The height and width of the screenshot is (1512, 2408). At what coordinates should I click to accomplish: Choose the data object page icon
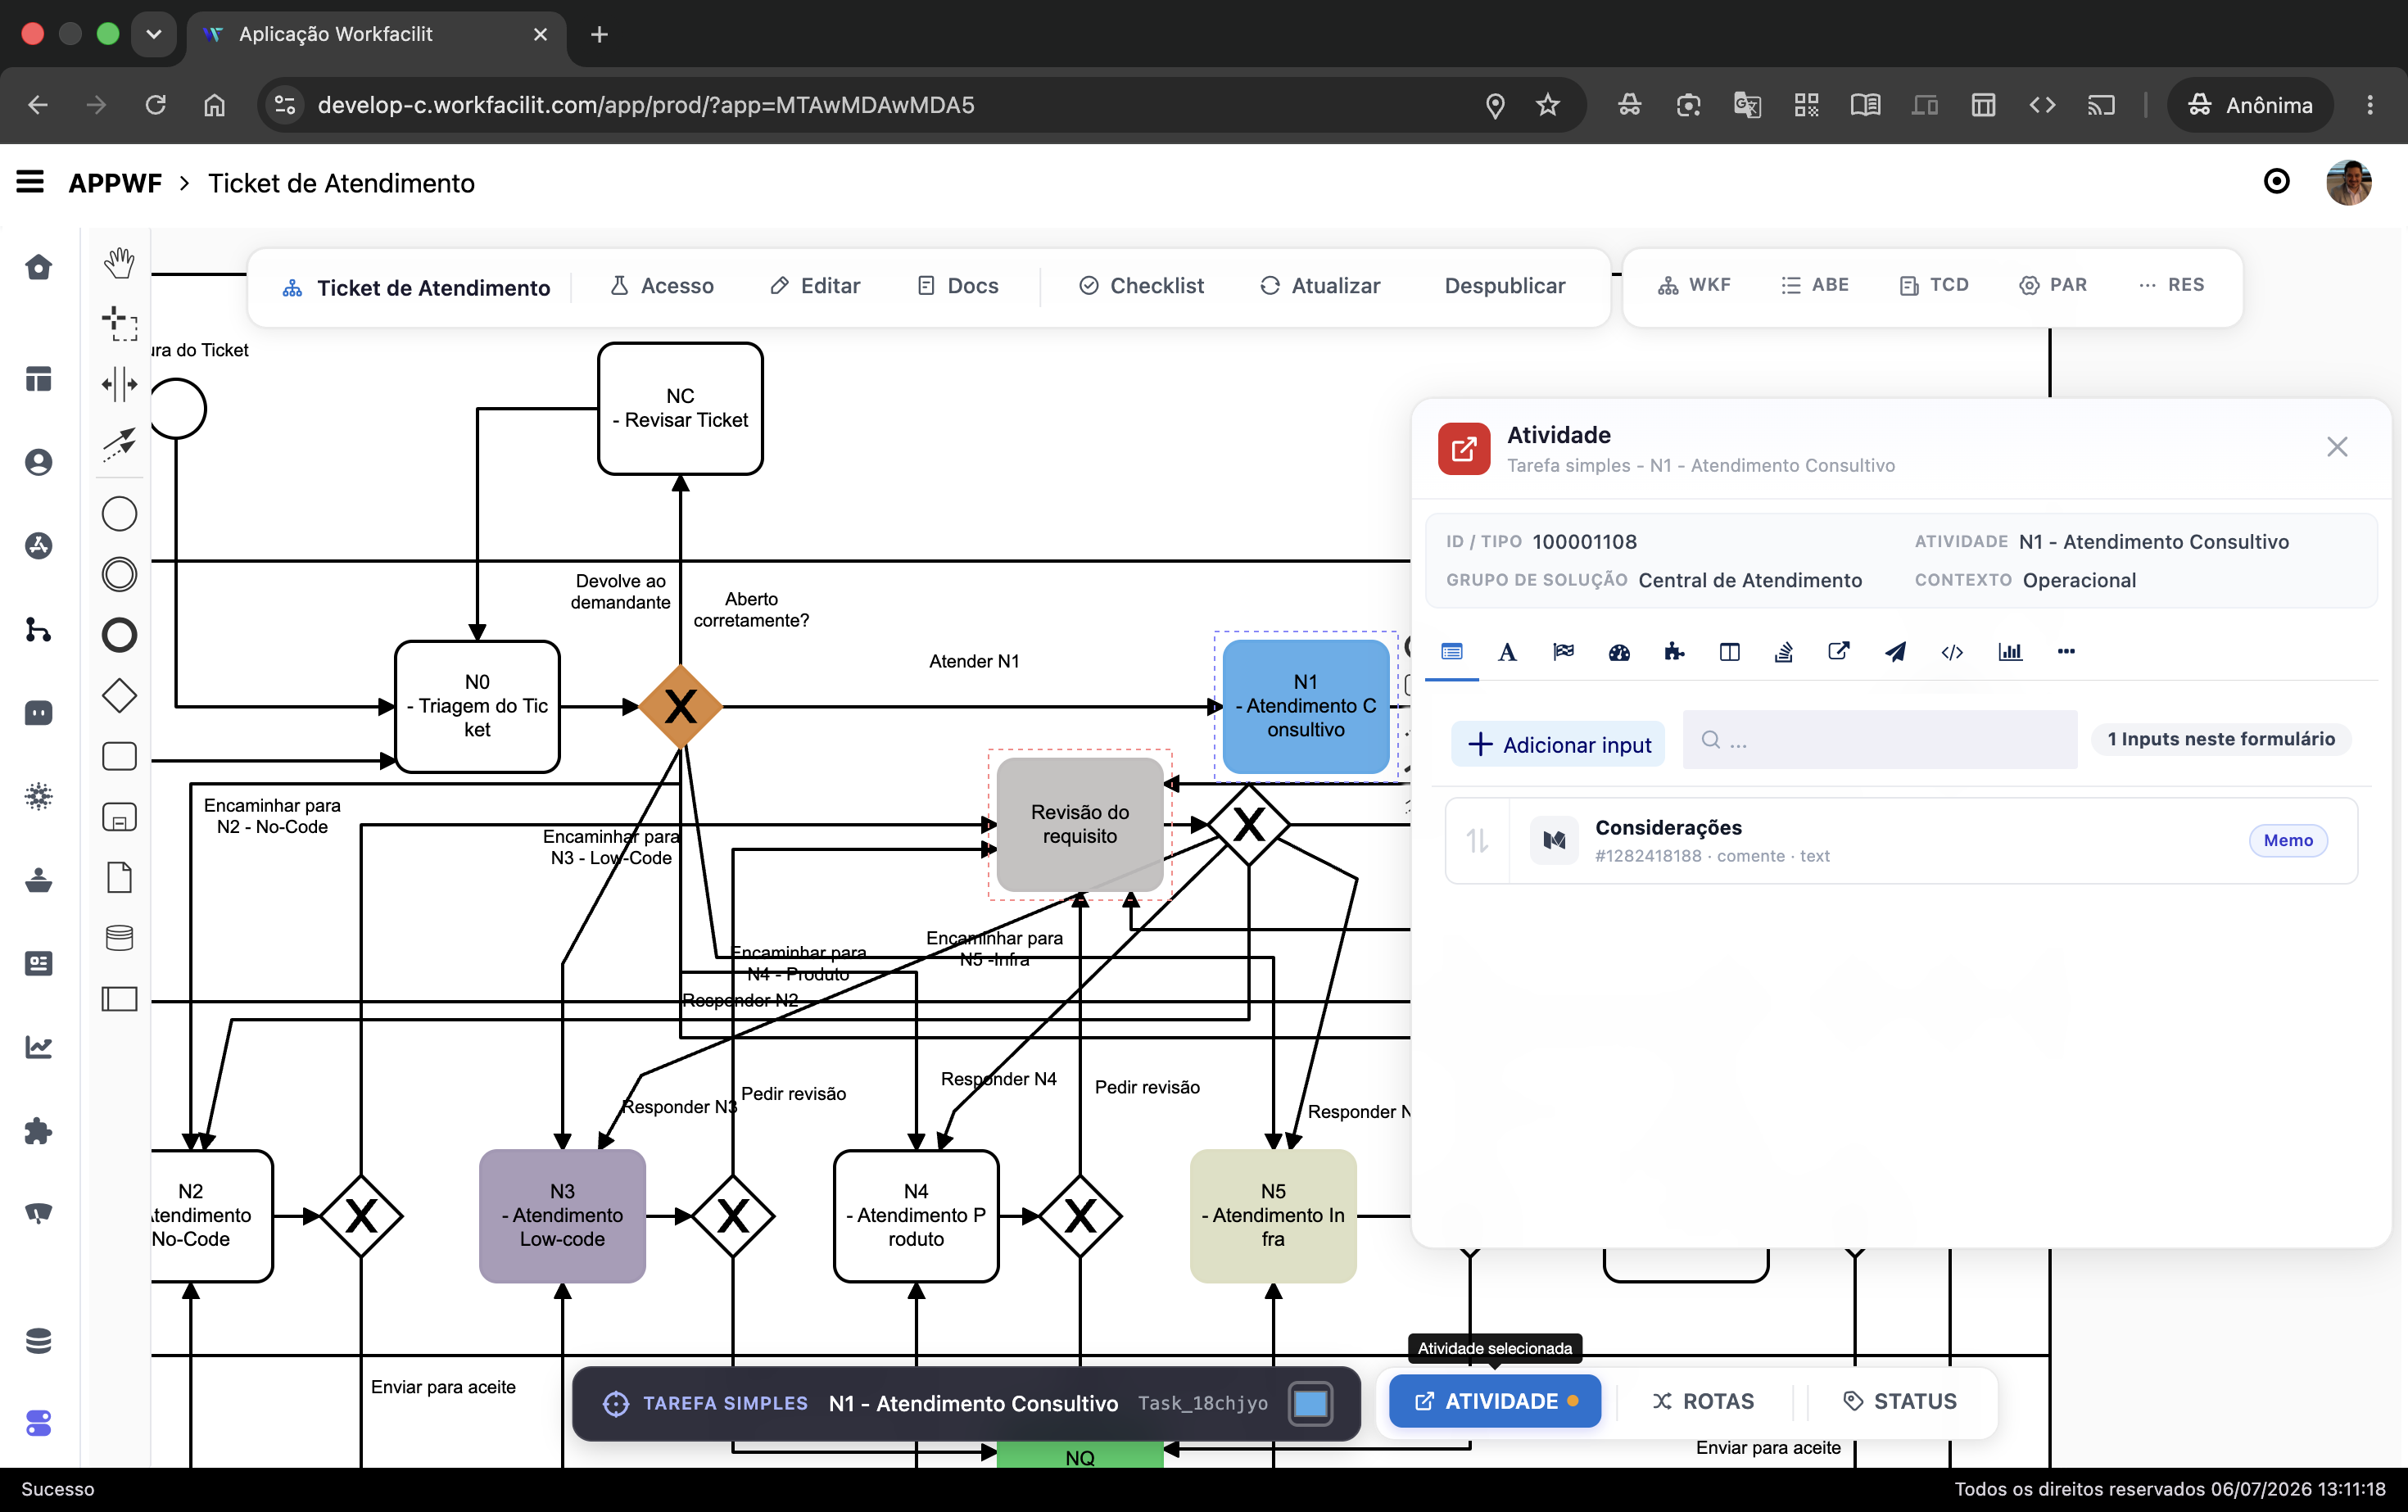tap(119, 877)
